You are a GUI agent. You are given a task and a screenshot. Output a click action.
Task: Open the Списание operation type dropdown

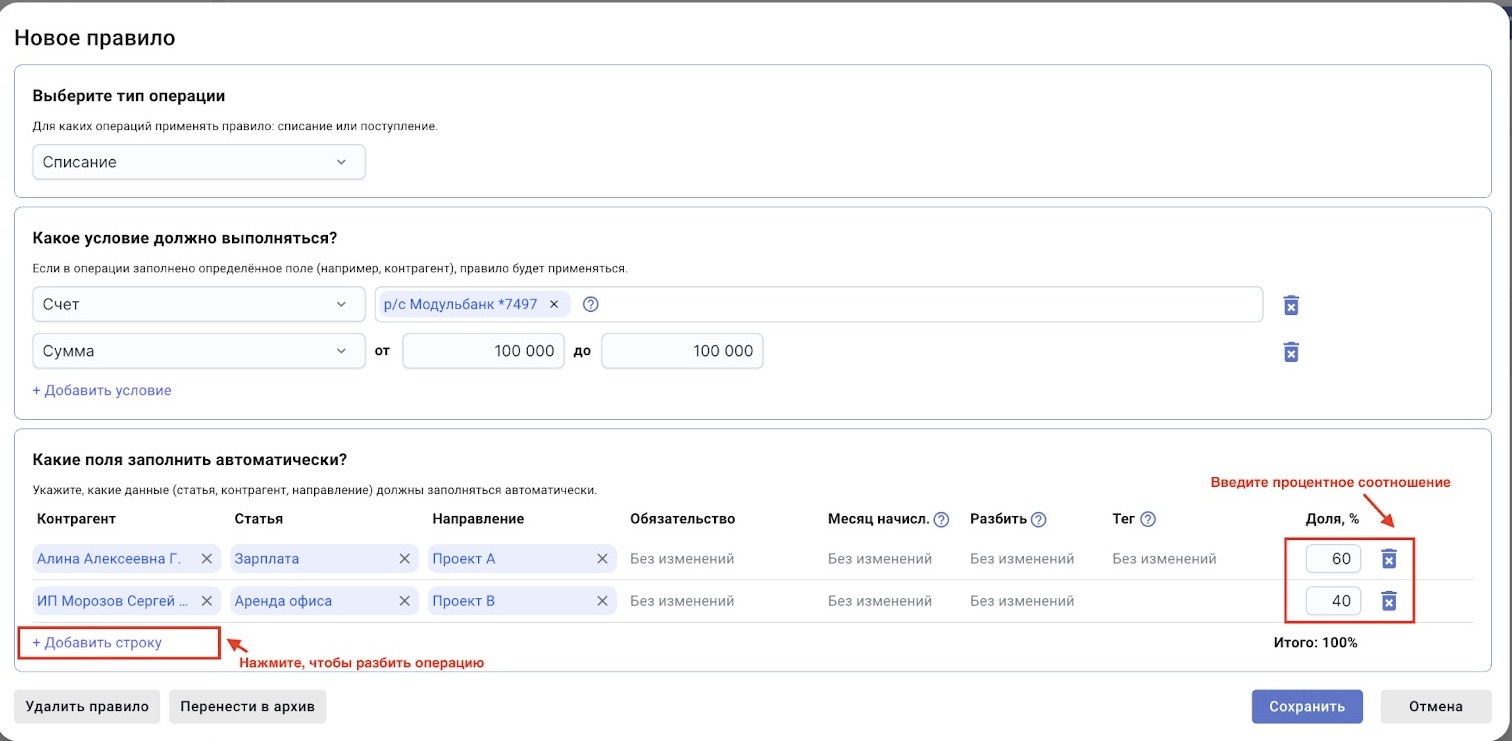pos(199,162)
